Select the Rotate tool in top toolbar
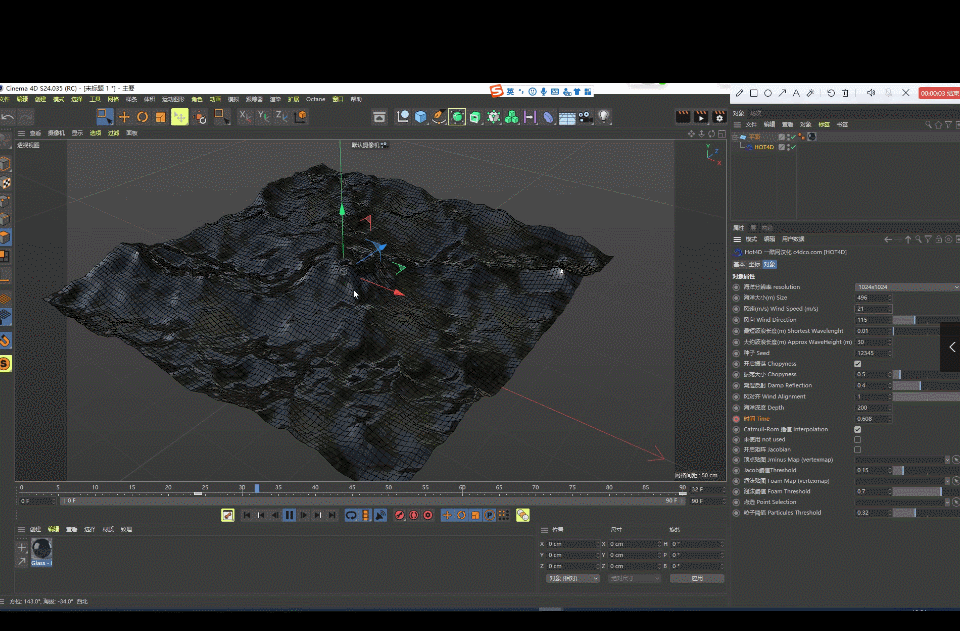 (142, 117)
